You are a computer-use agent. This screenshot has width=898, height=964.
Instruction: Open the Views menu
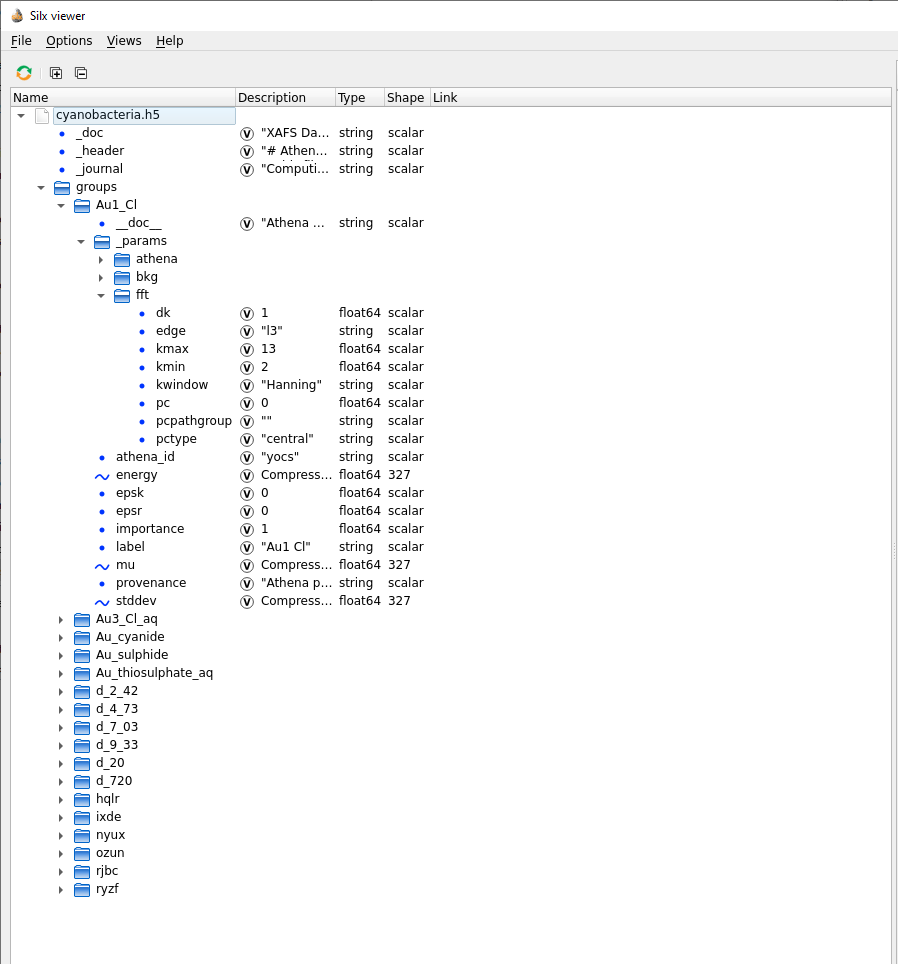click(x=123, y=41)
